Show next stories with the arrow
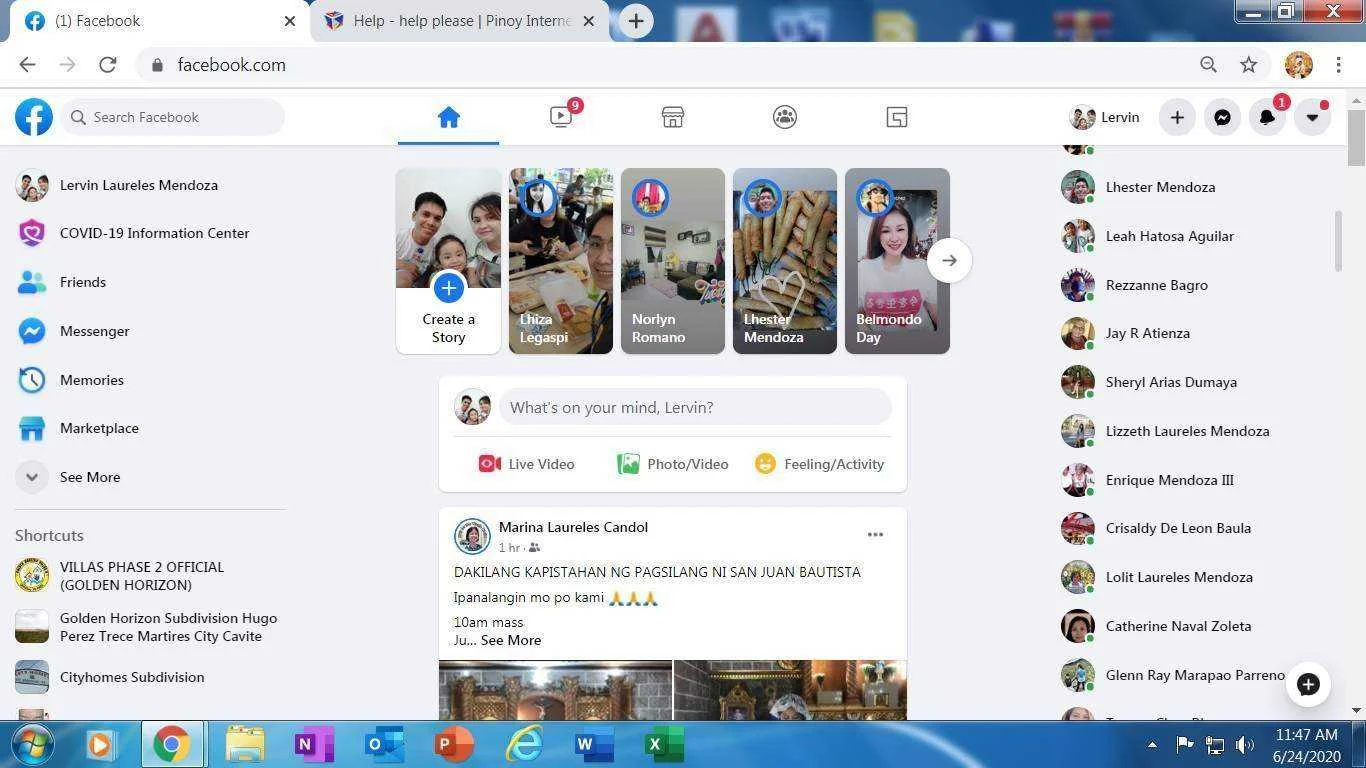The height and width of the screenshot is (768, 1366). click(x=949, y=261)
